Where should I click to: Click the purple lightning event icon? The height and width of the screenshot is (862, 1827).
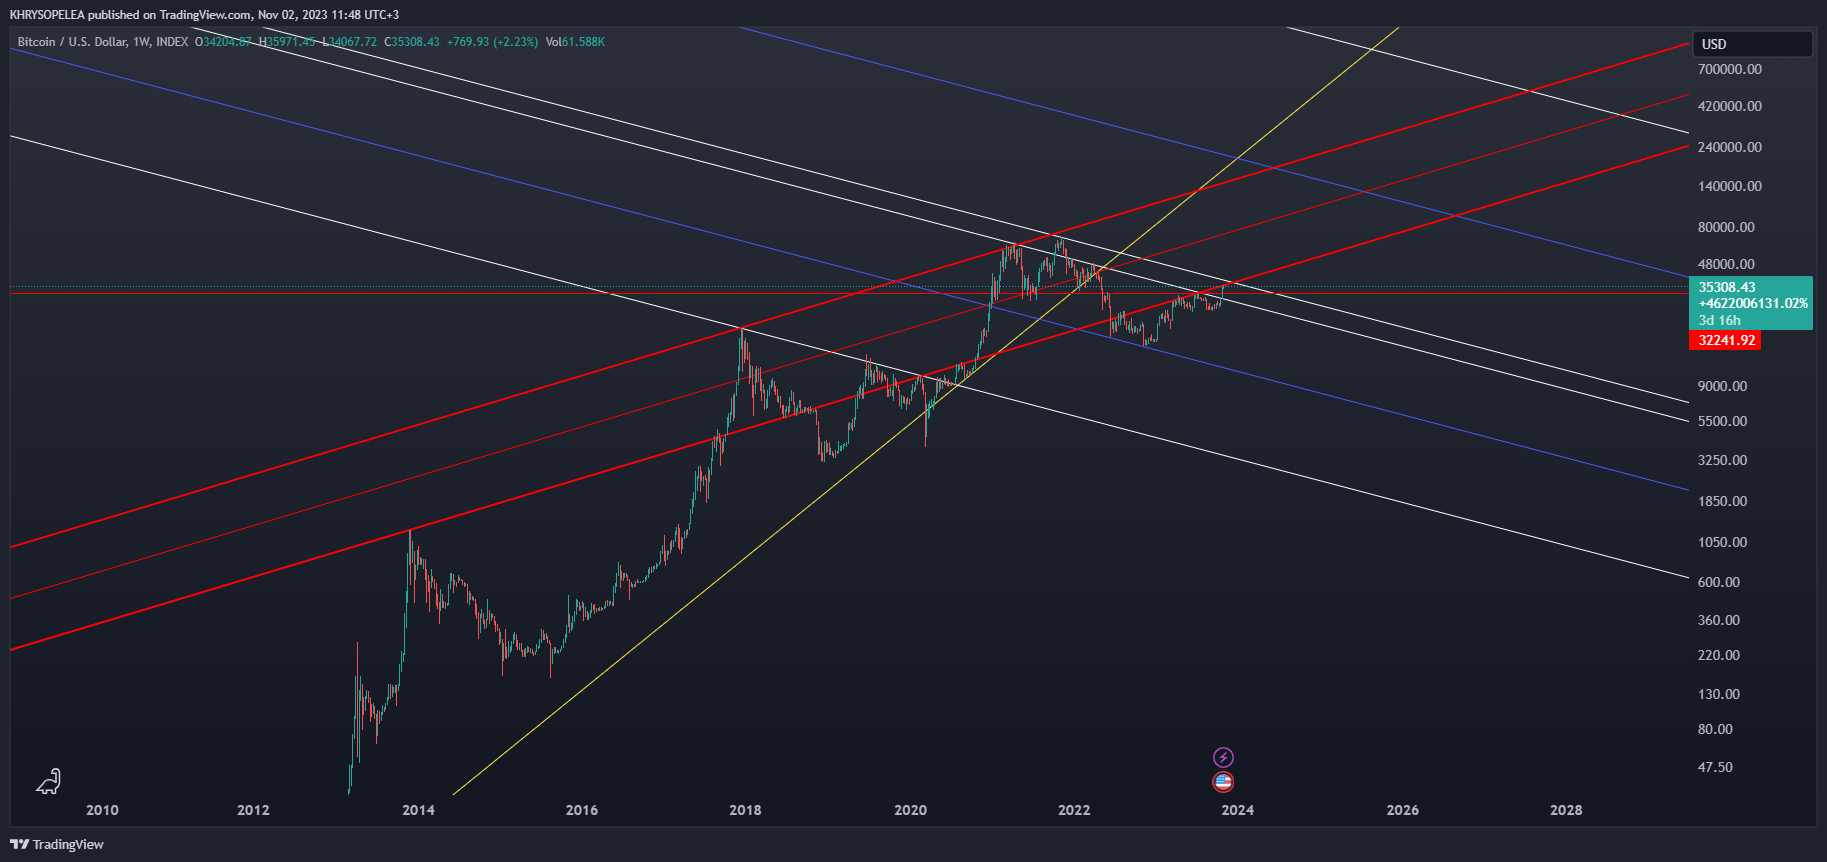[1223, 757]
